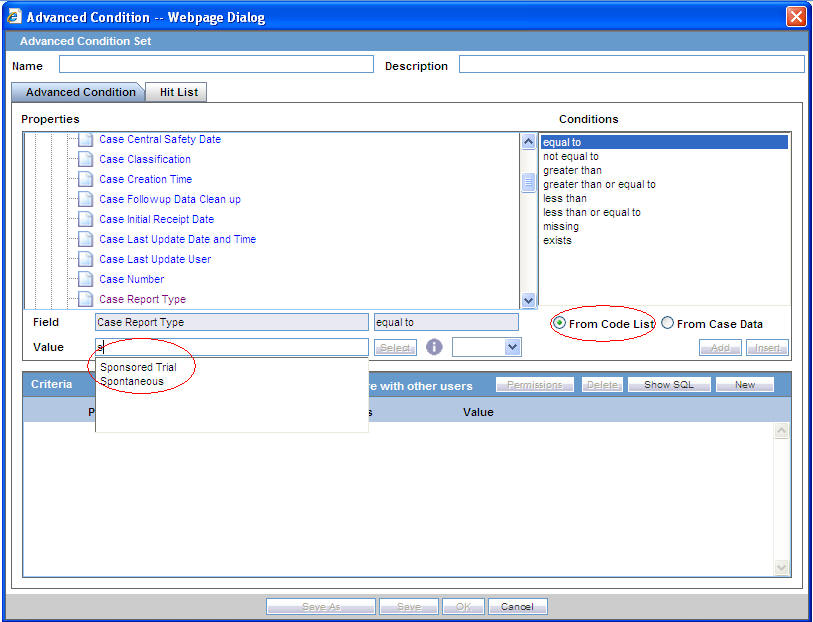Select the 'exists' condition
The width and height of the screenshot is (813, 622).
click(x=557, y=240)
